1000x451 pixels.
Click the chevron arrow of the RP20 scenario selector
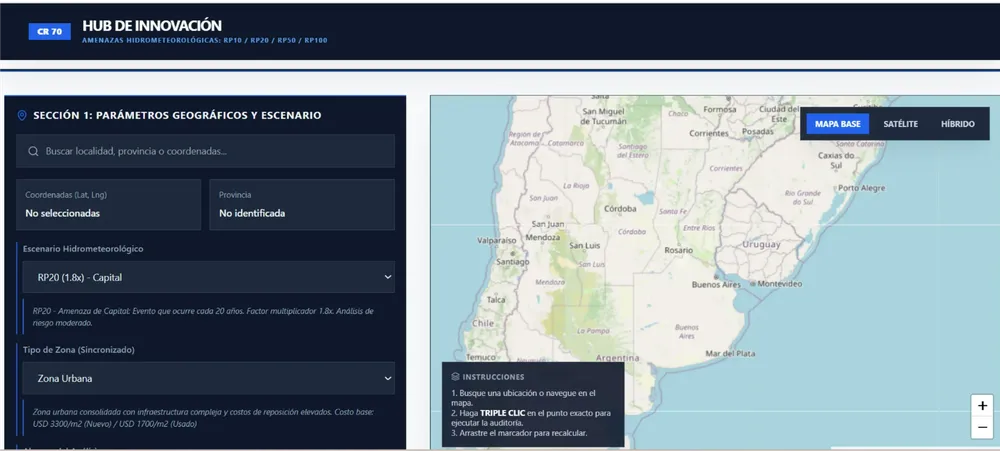coord(387,277)
